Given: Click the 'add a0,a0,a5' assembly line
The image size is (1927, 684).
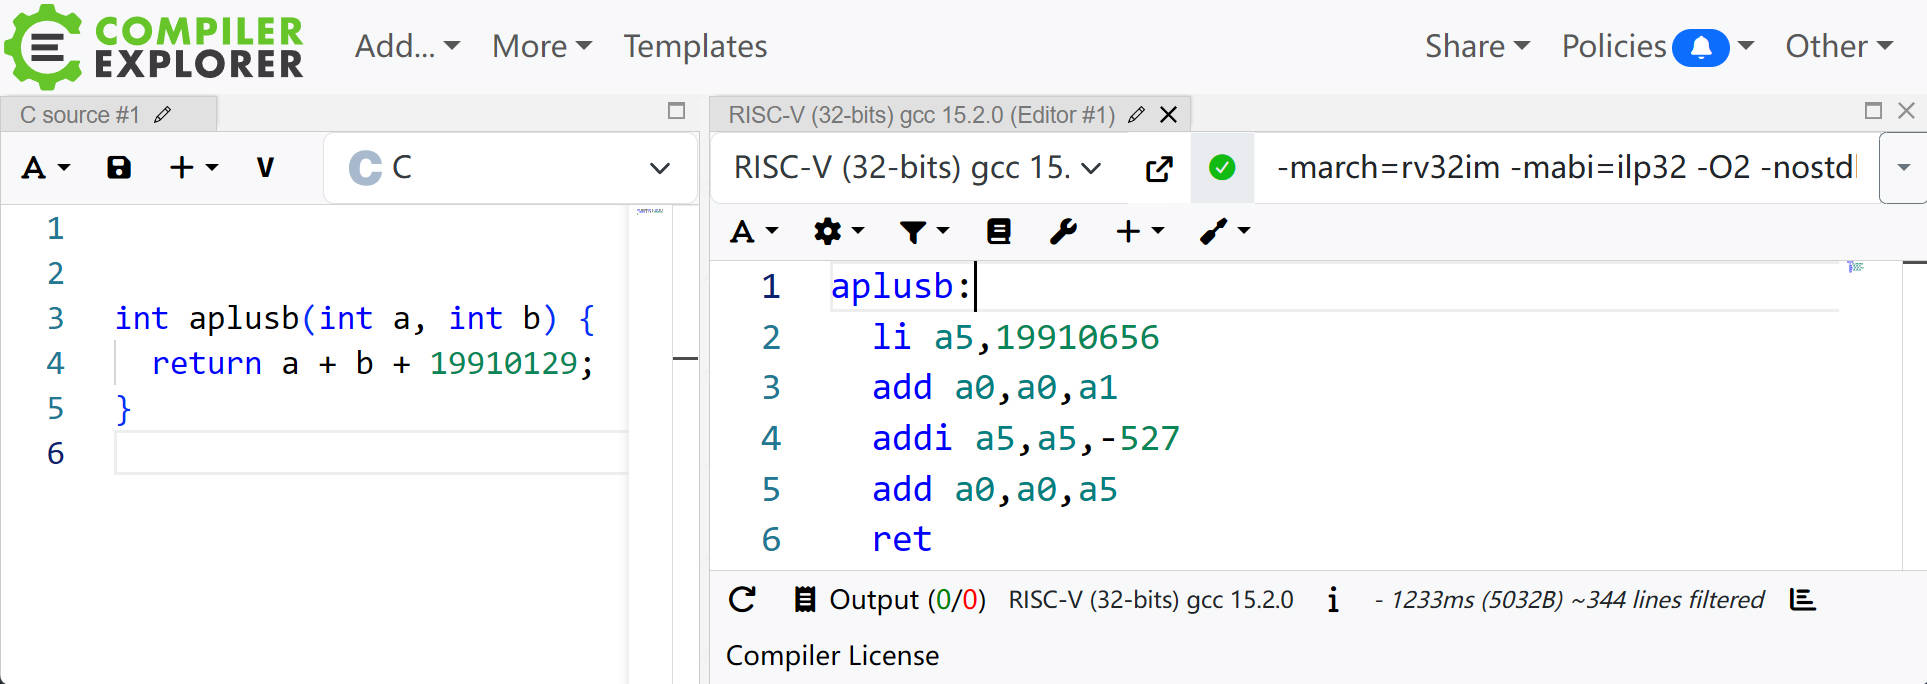Looking at the screenshot, I should click(x=994, y=489).
